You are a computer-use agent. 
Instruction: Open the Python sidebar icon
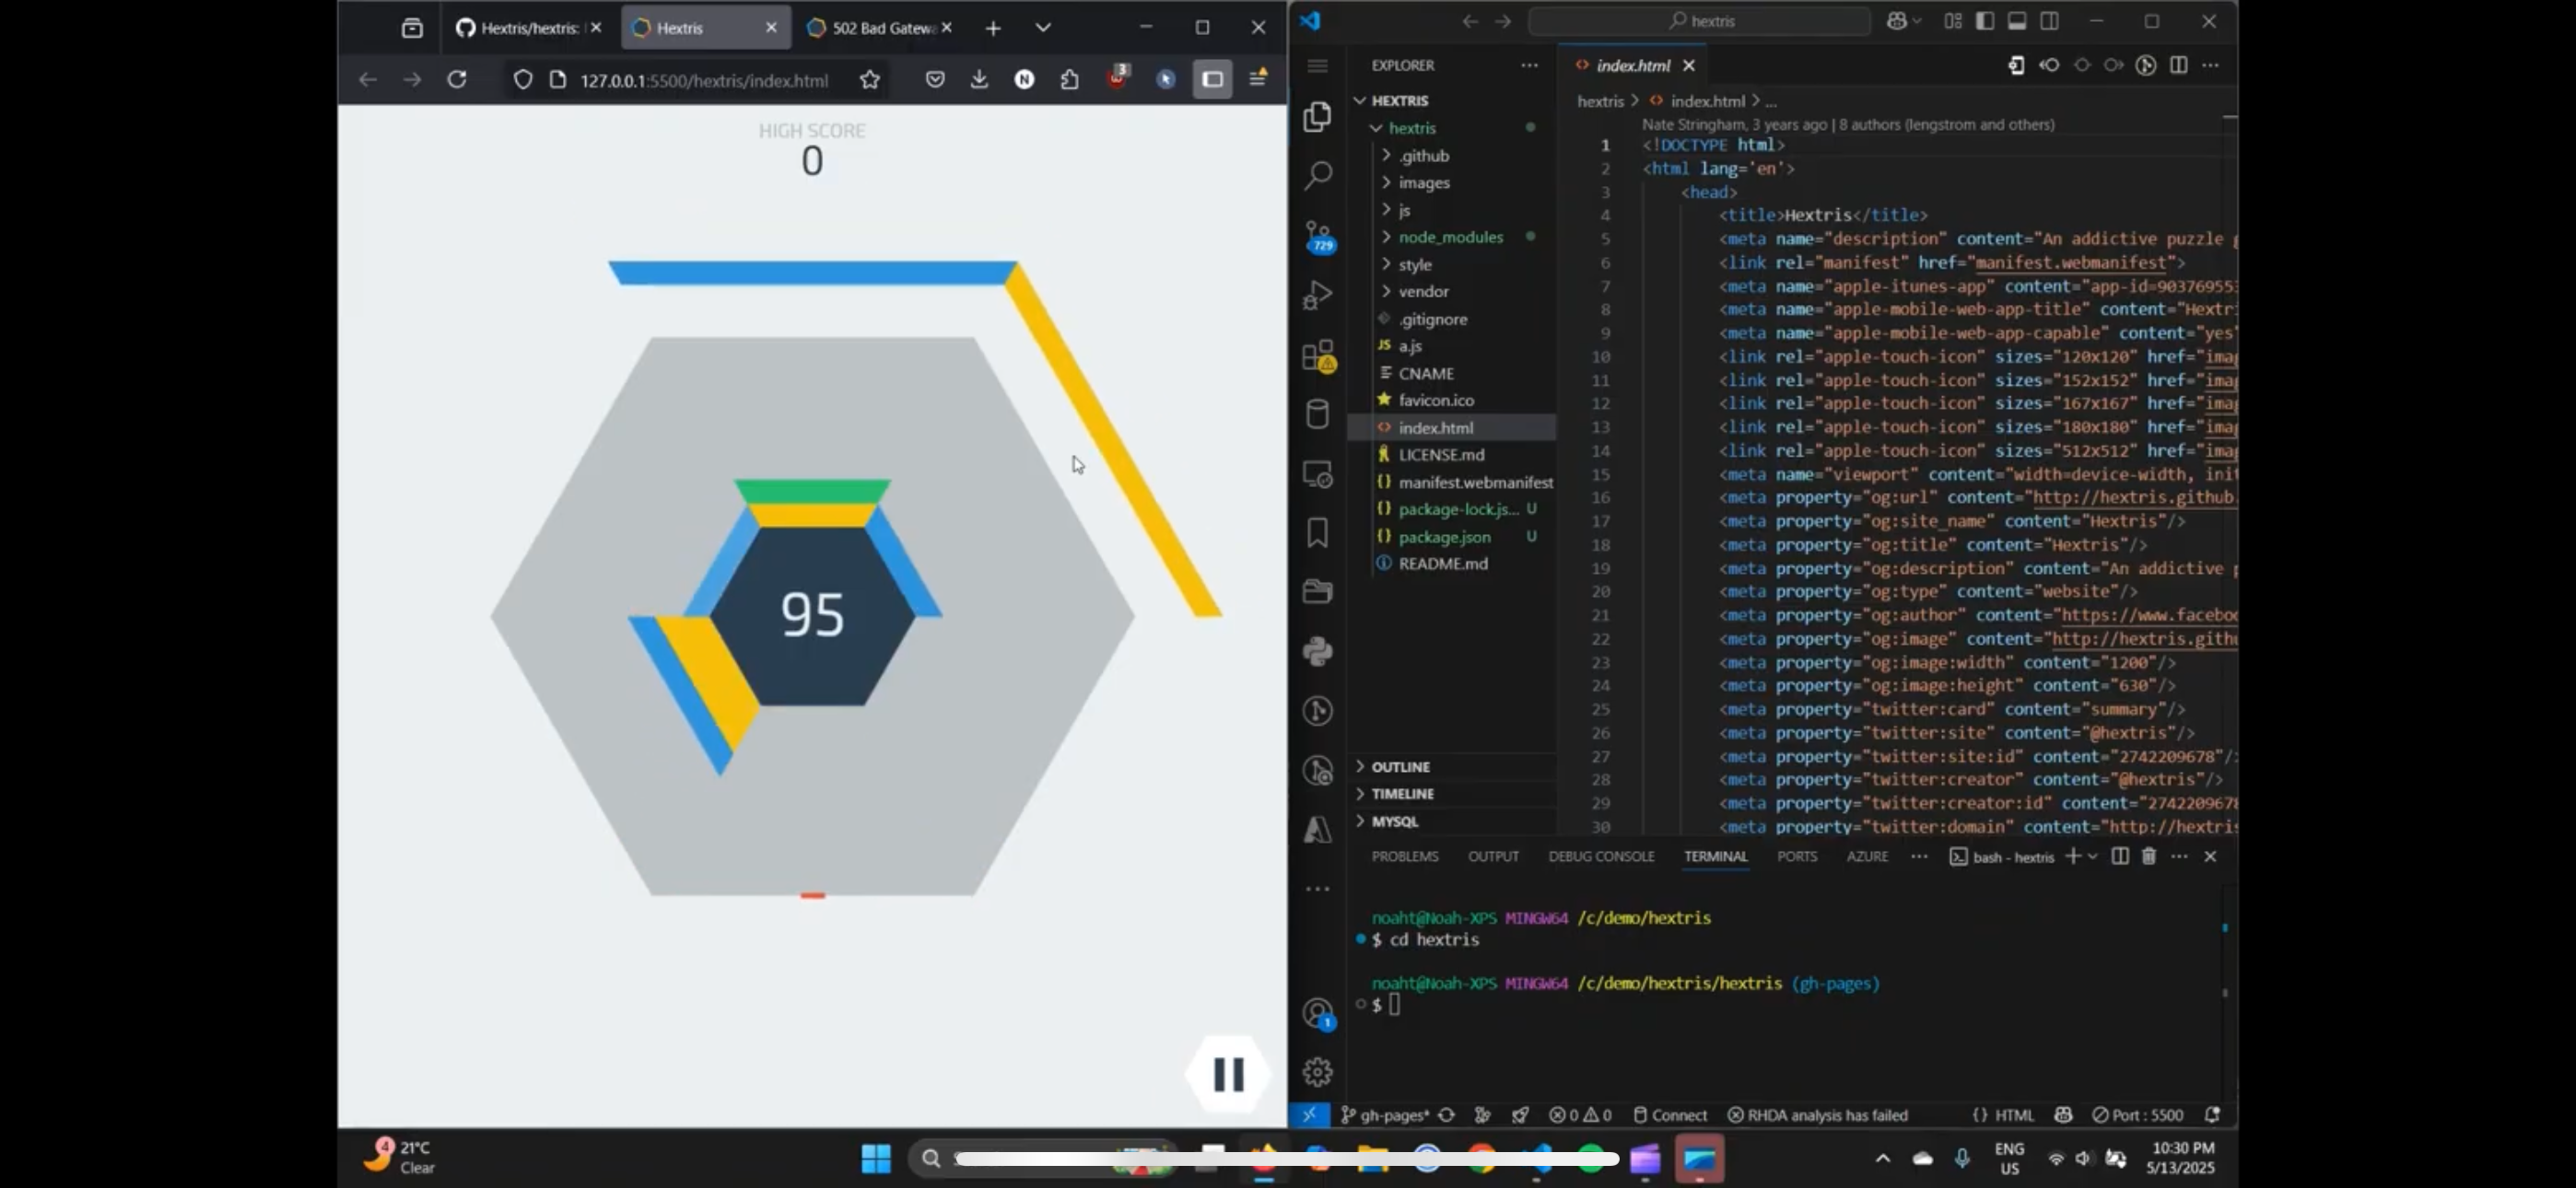1318,651
